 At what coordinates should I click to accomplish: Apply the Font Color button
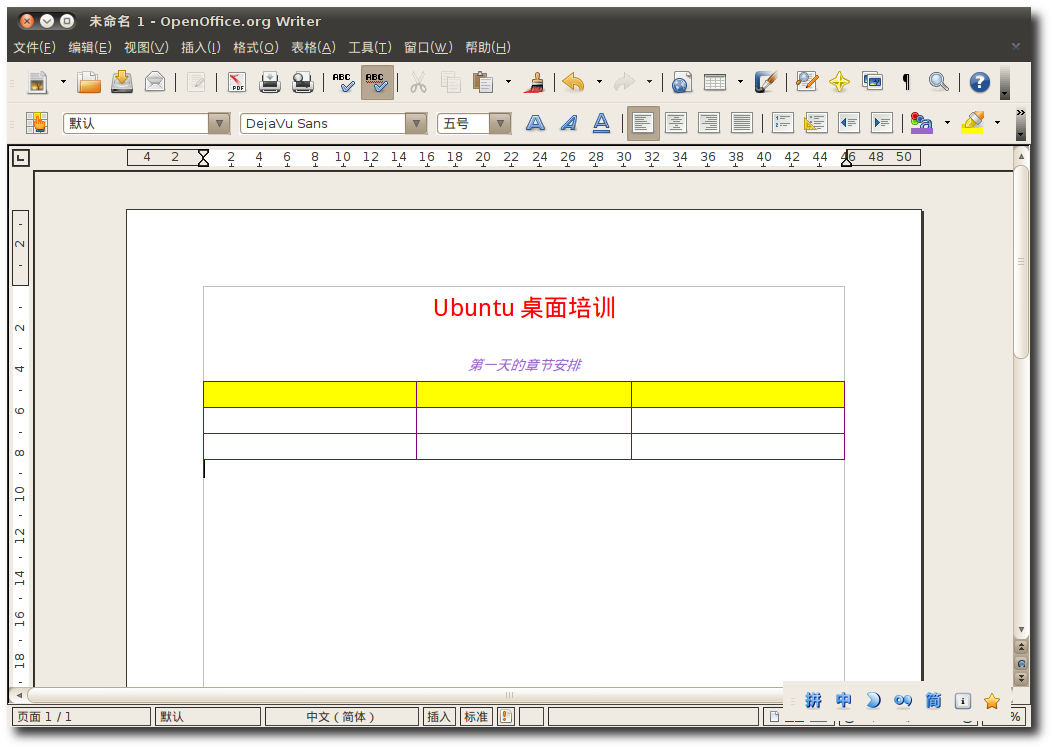click(x=922, y=123)
